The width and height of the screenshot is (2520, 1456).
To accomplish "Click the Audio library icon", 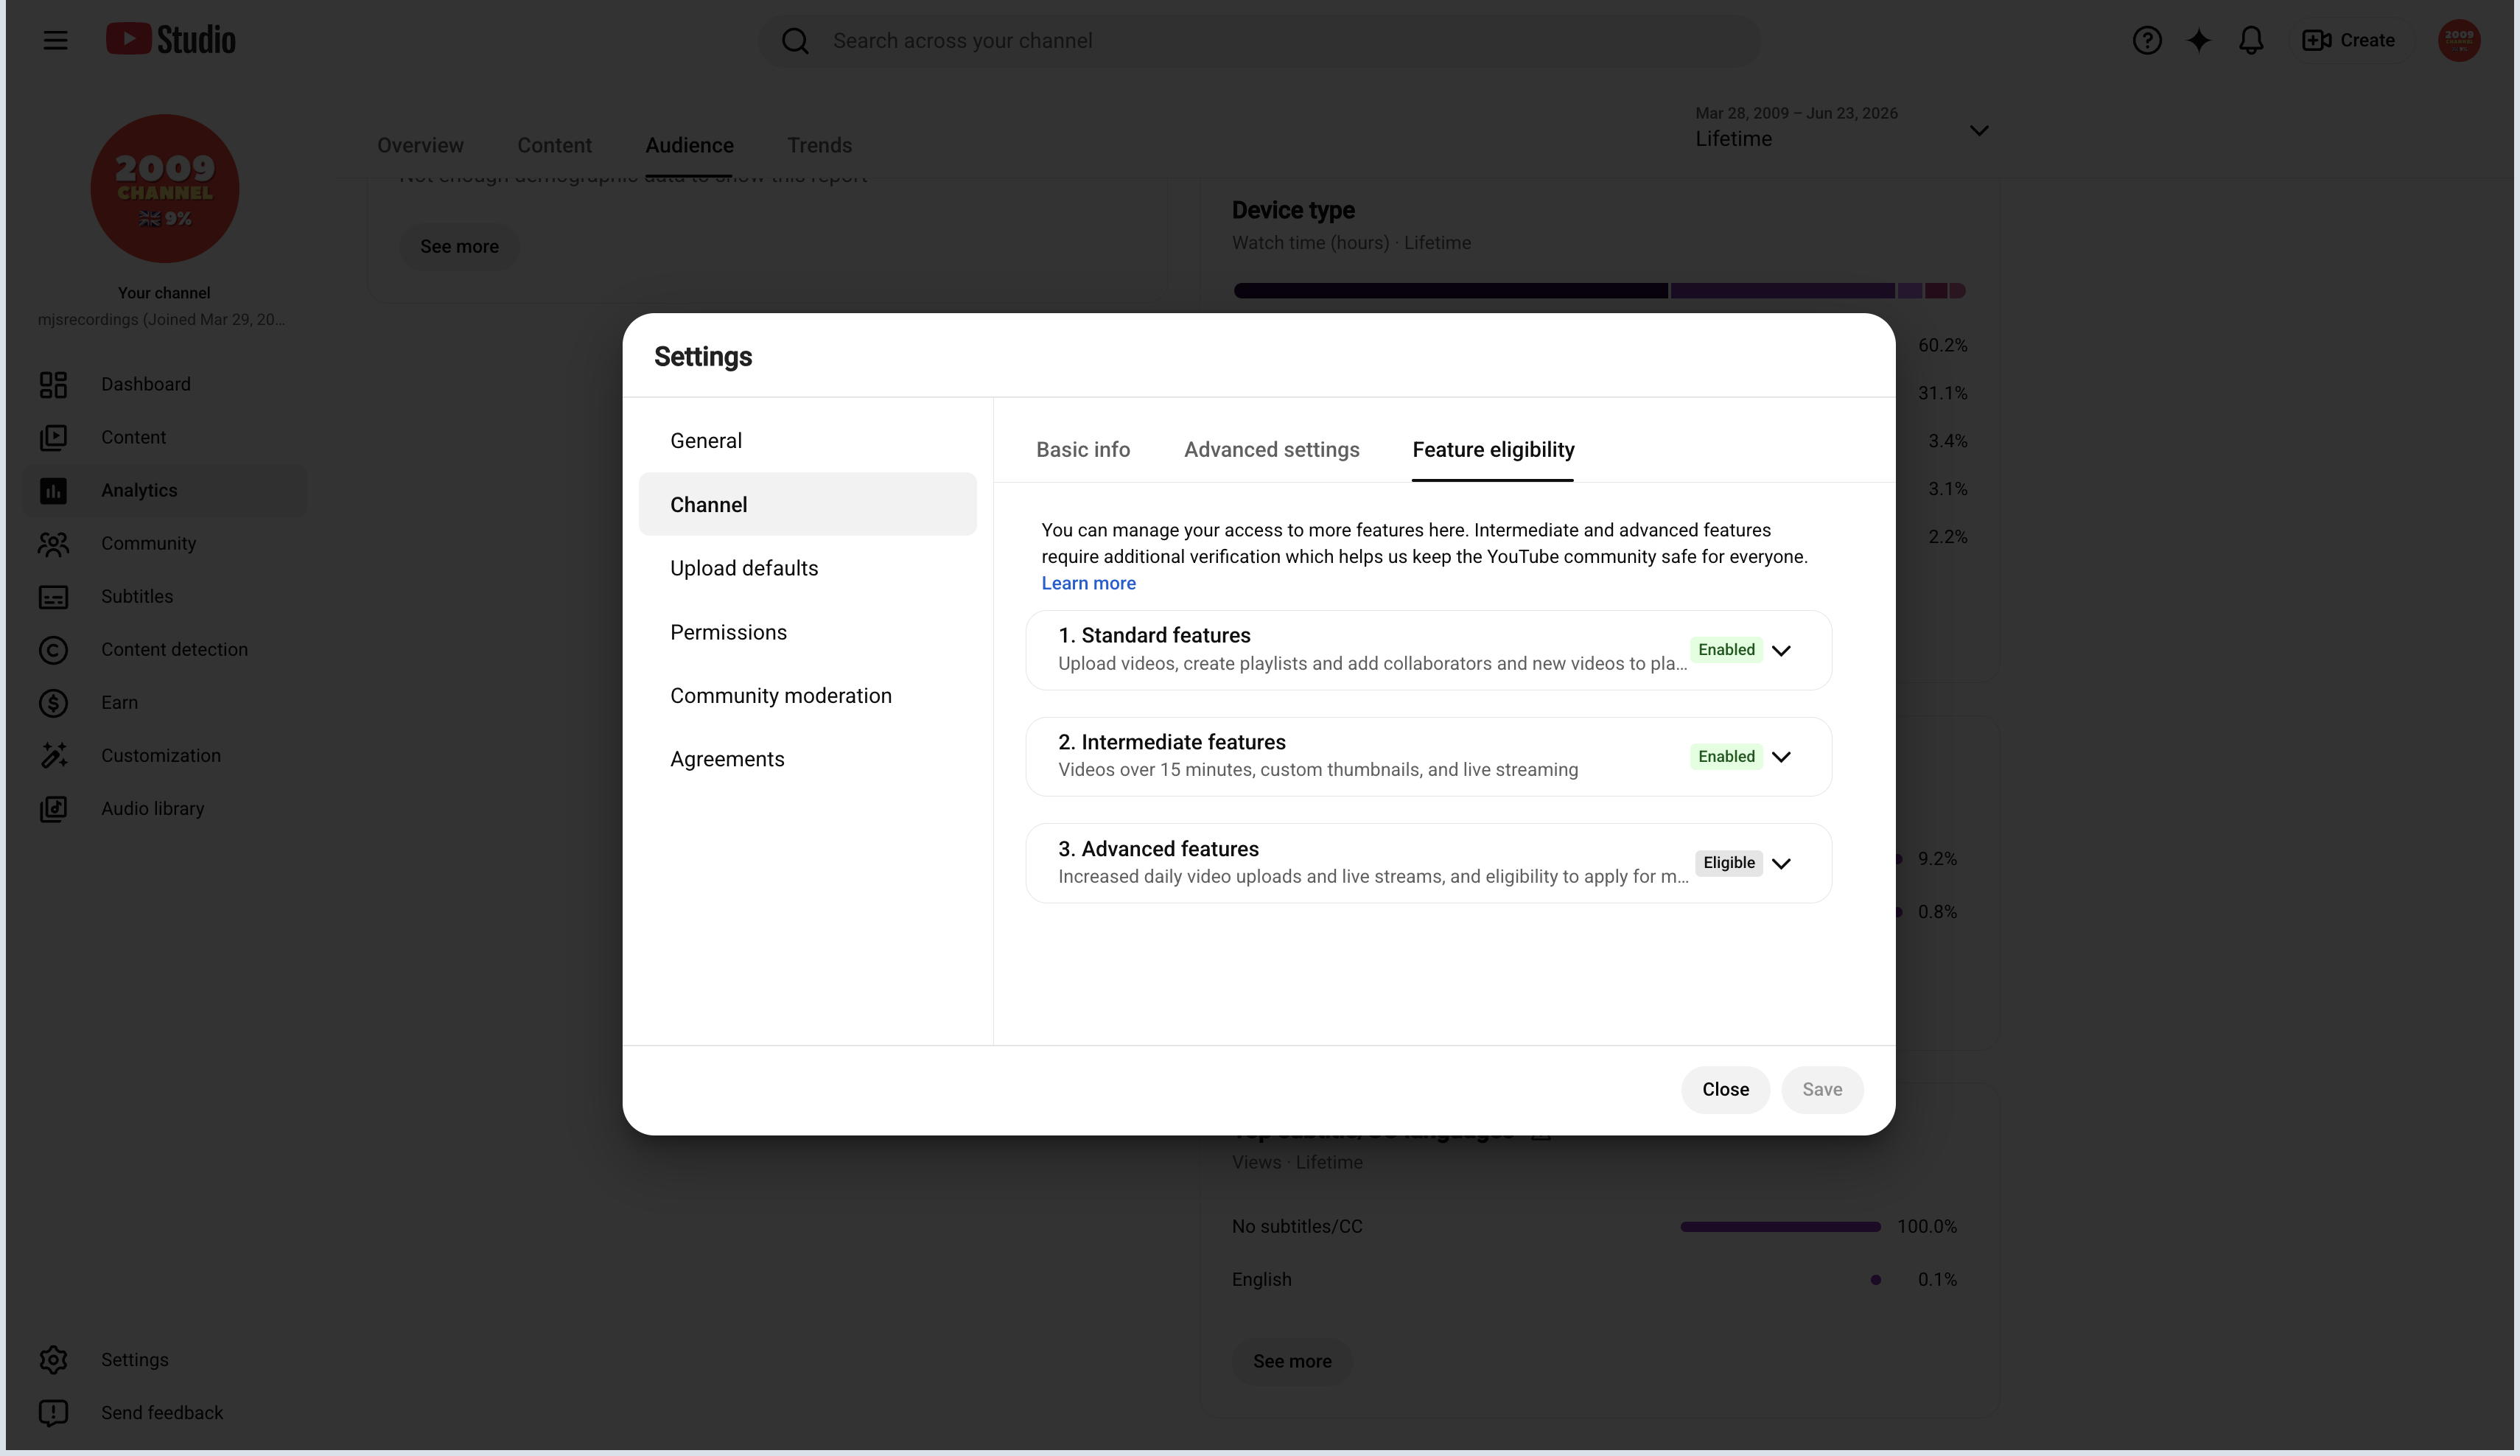I will click(53, 809).
